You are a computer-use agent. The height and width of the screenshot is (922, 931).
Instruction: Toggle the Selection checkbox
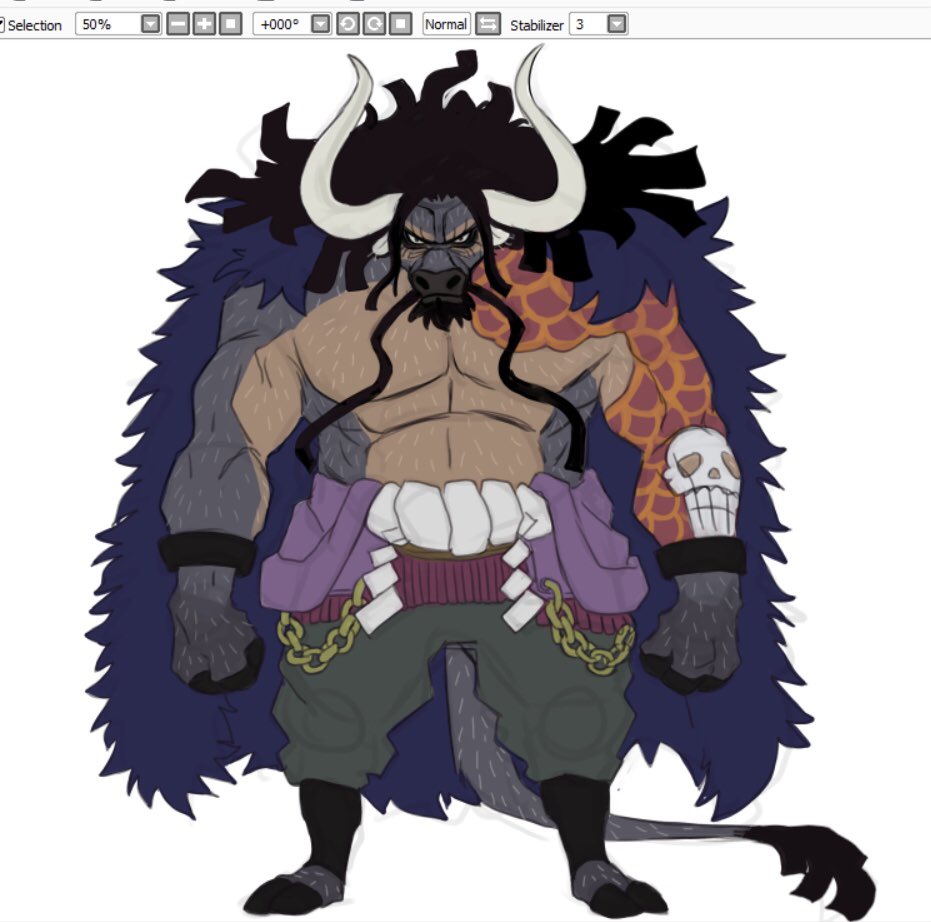tap(2, 25)
